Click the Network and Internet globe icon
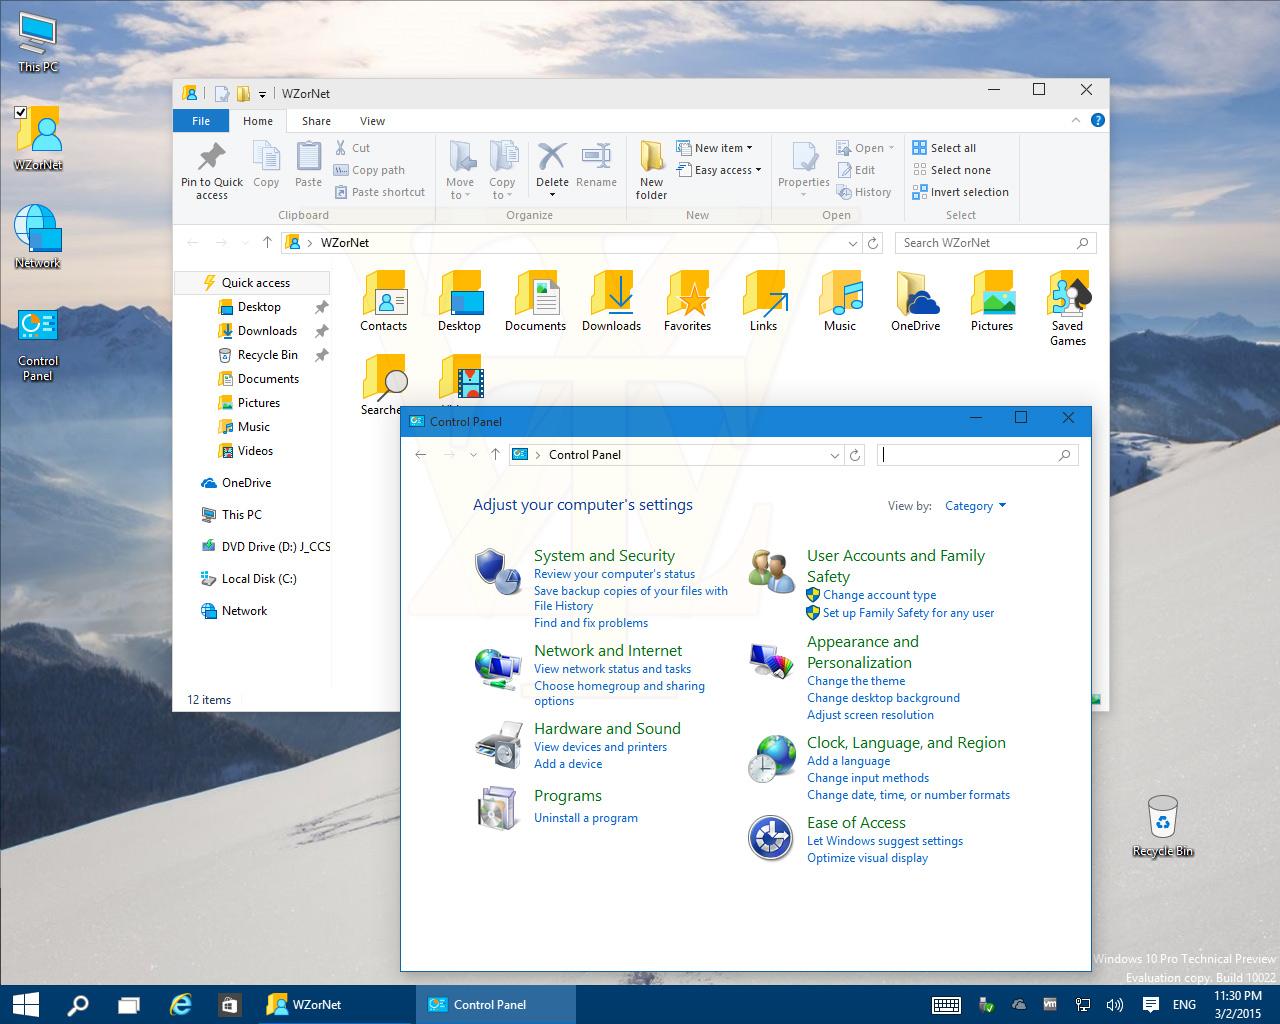The height and width of the screenshot is (1024, 1280). [497, 667]
